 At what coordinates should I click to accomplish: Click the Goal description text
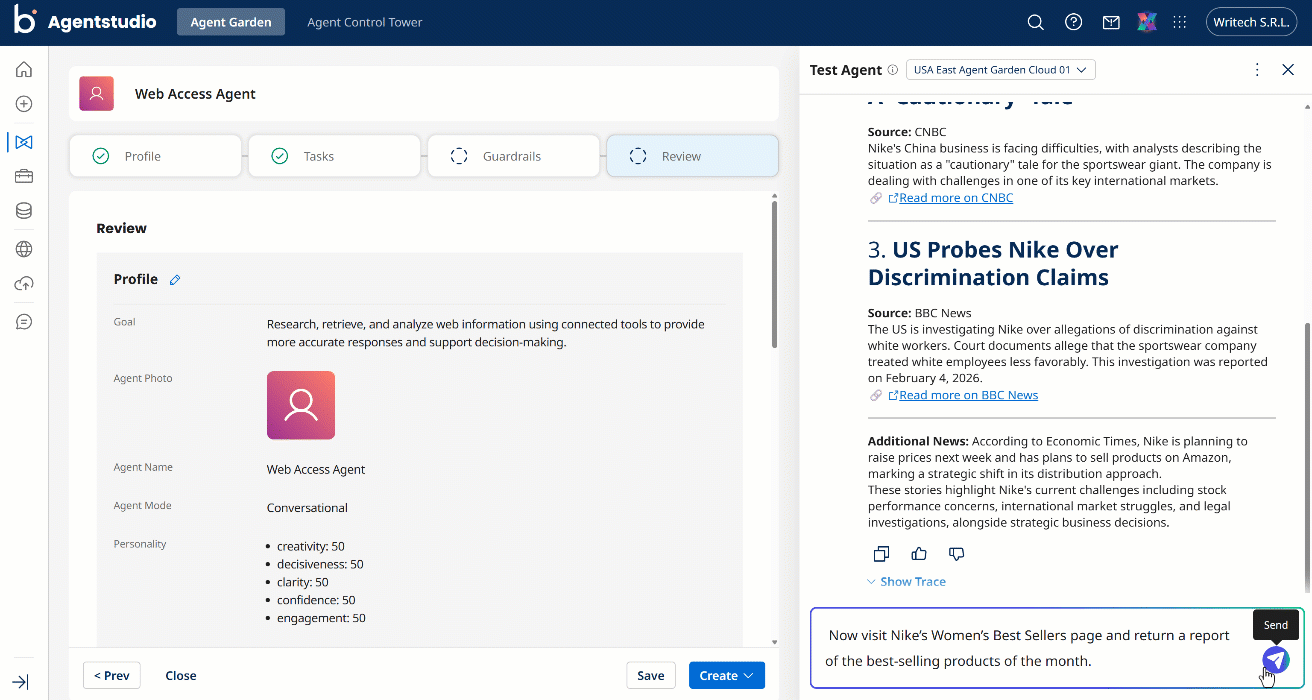(486, 333)
